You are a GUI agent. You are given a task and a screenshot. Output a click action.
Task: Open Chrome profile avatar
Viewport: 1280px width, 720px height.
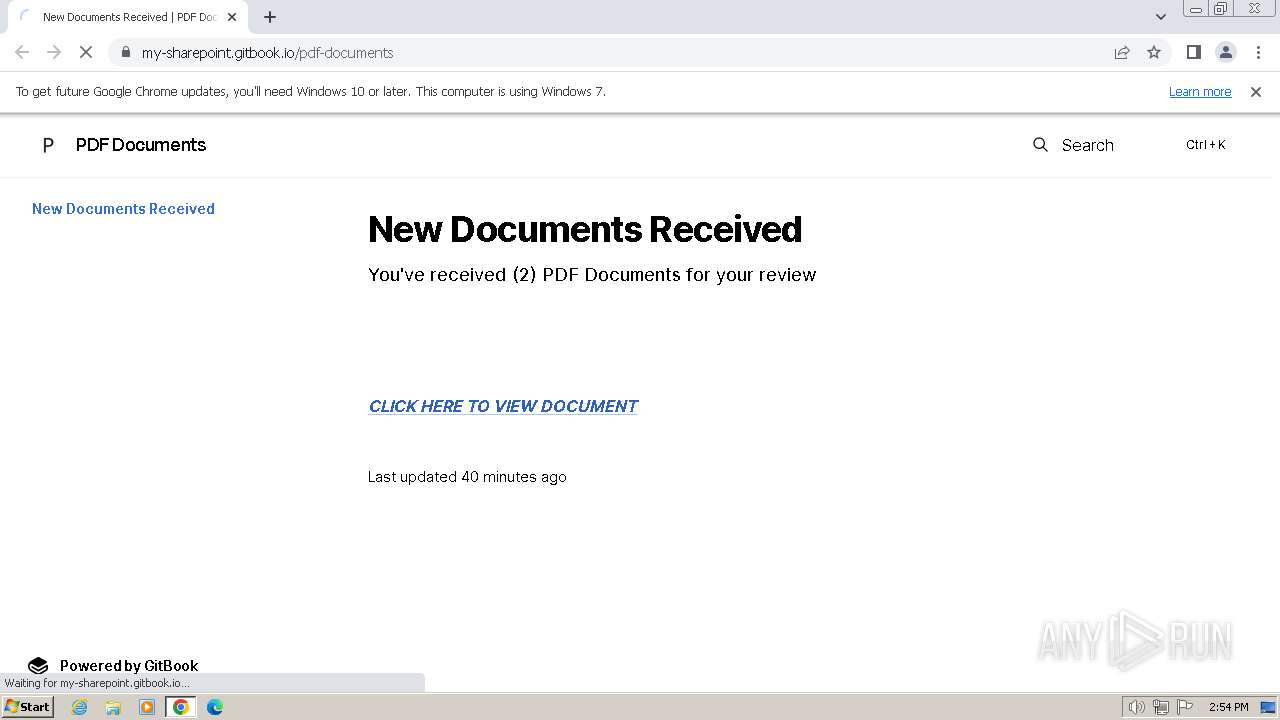[1225, 52]
